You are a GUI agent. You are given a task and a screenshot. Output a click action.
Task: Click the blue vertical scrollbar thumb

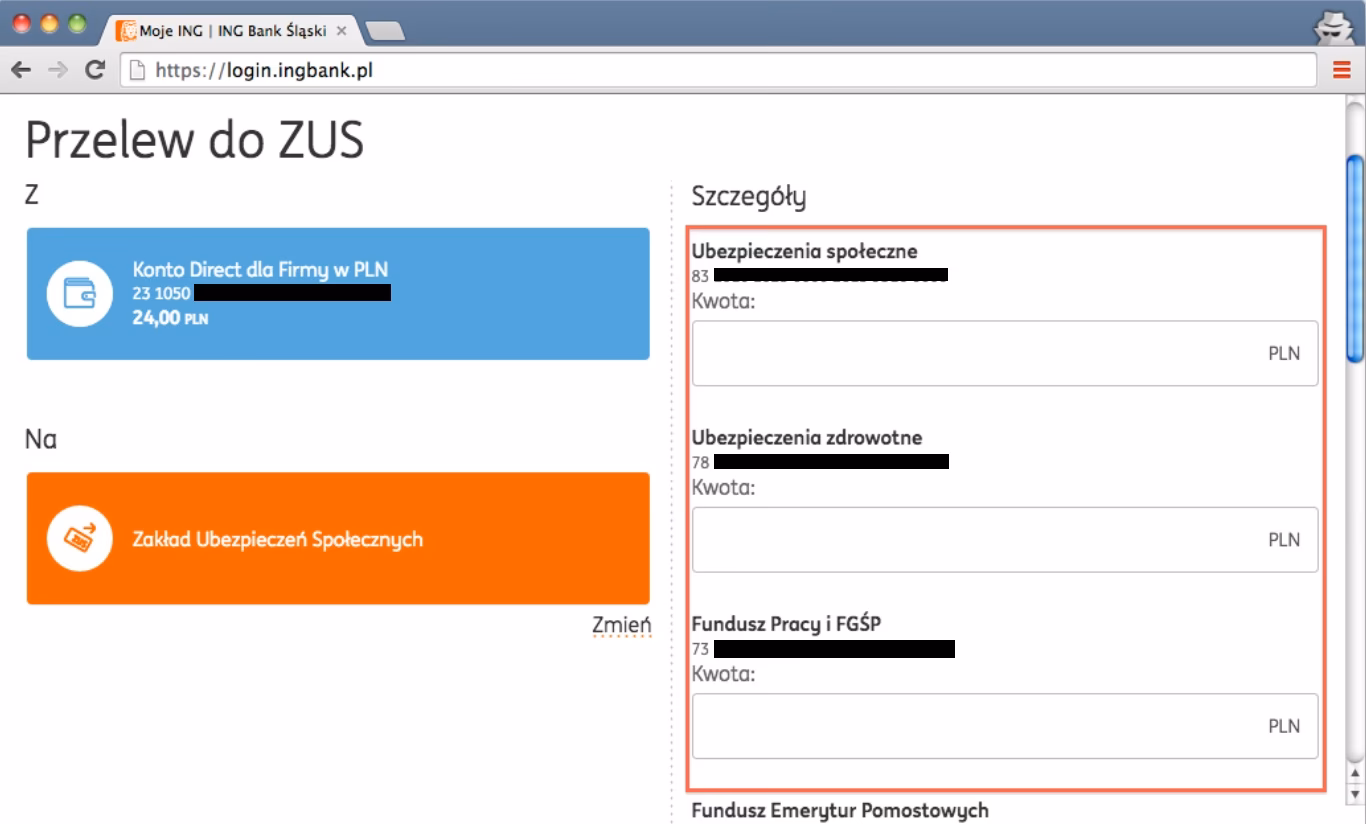point(1355,255)
